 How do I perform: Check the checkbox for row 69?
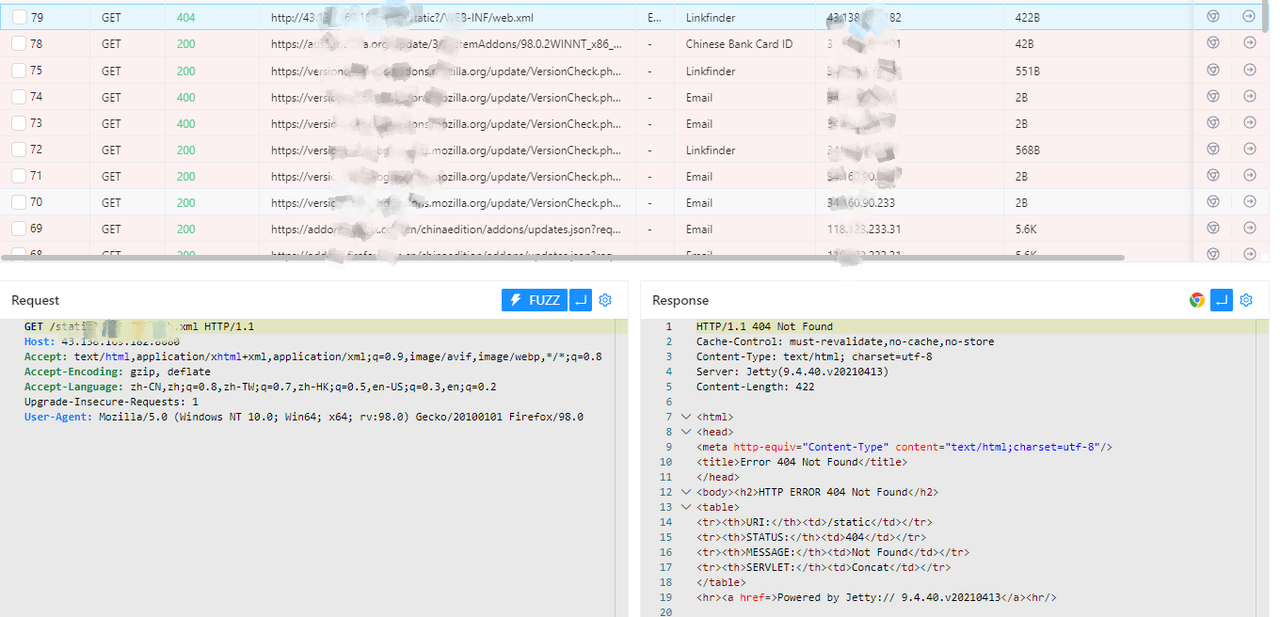point(19,229)
